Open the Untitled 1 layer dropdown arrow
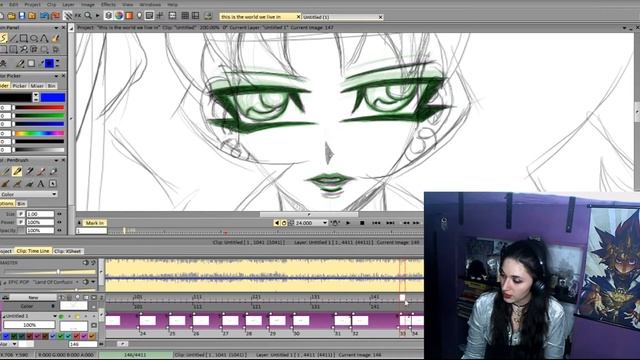Screen dimensions: 640x360 coord(55,316)
